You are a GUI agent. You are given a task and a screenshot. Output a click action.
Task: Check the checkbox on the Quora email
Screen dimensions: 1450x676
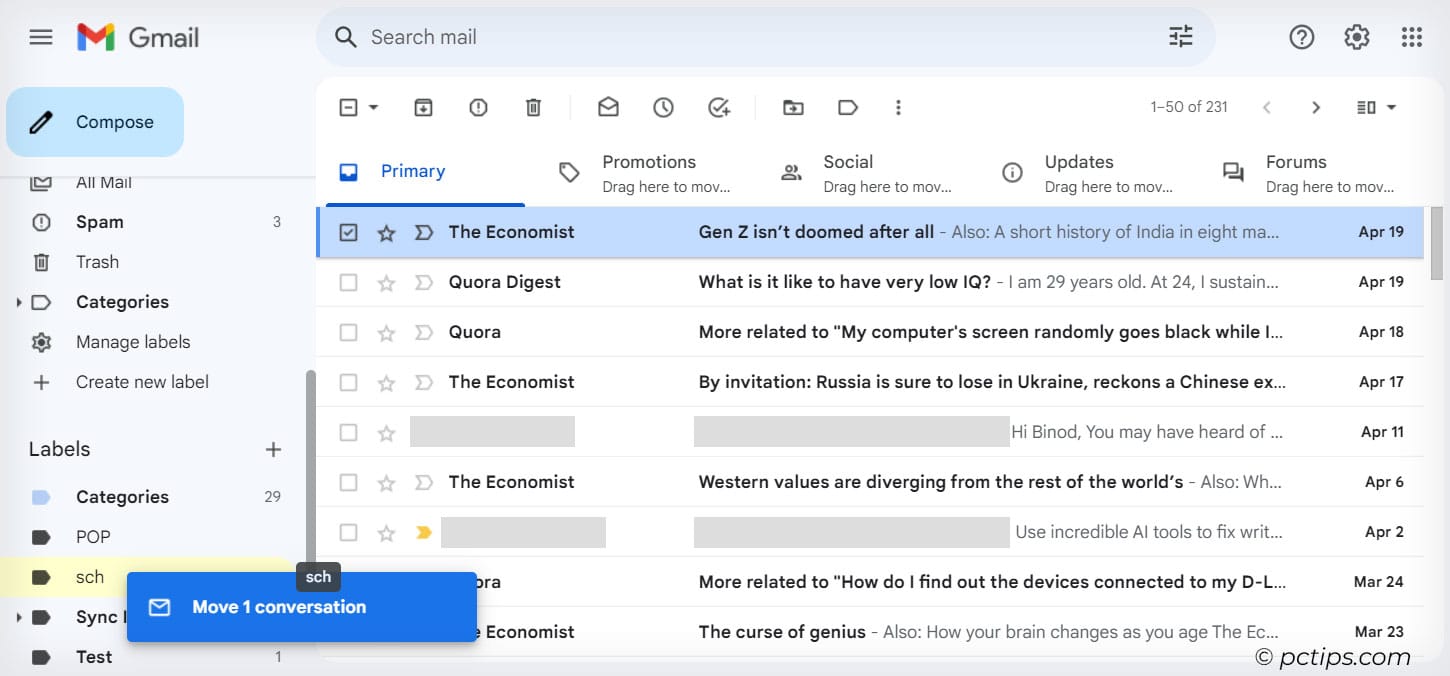pyautogui.click(x=348, y=331)
